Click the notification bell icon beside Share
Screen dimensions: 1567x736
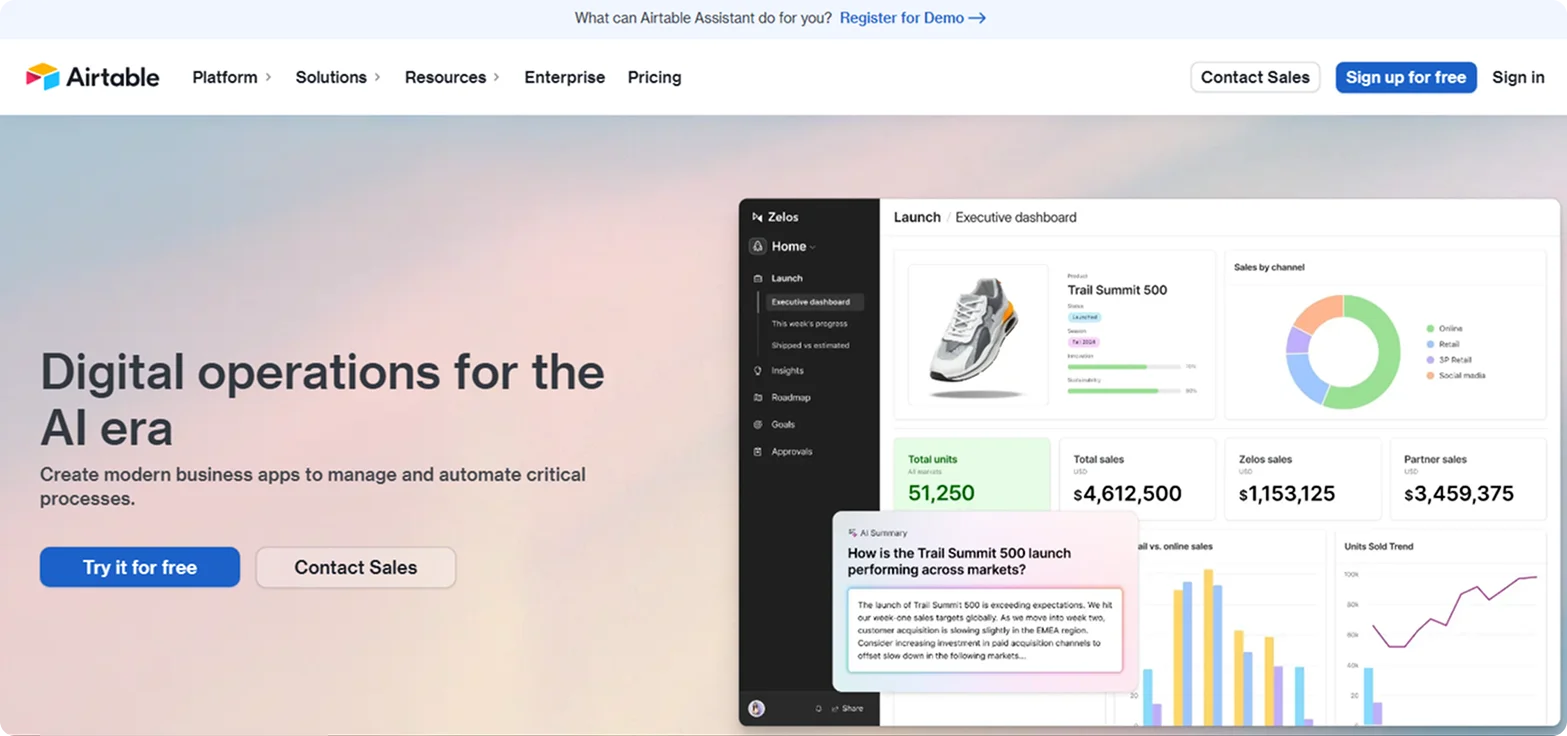pos(819,708)
